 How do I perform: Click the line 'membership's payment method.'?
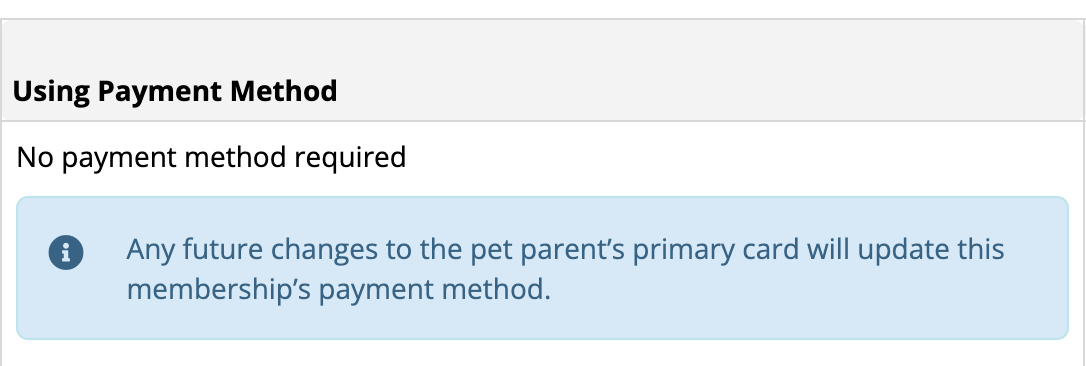coord(339,289)
